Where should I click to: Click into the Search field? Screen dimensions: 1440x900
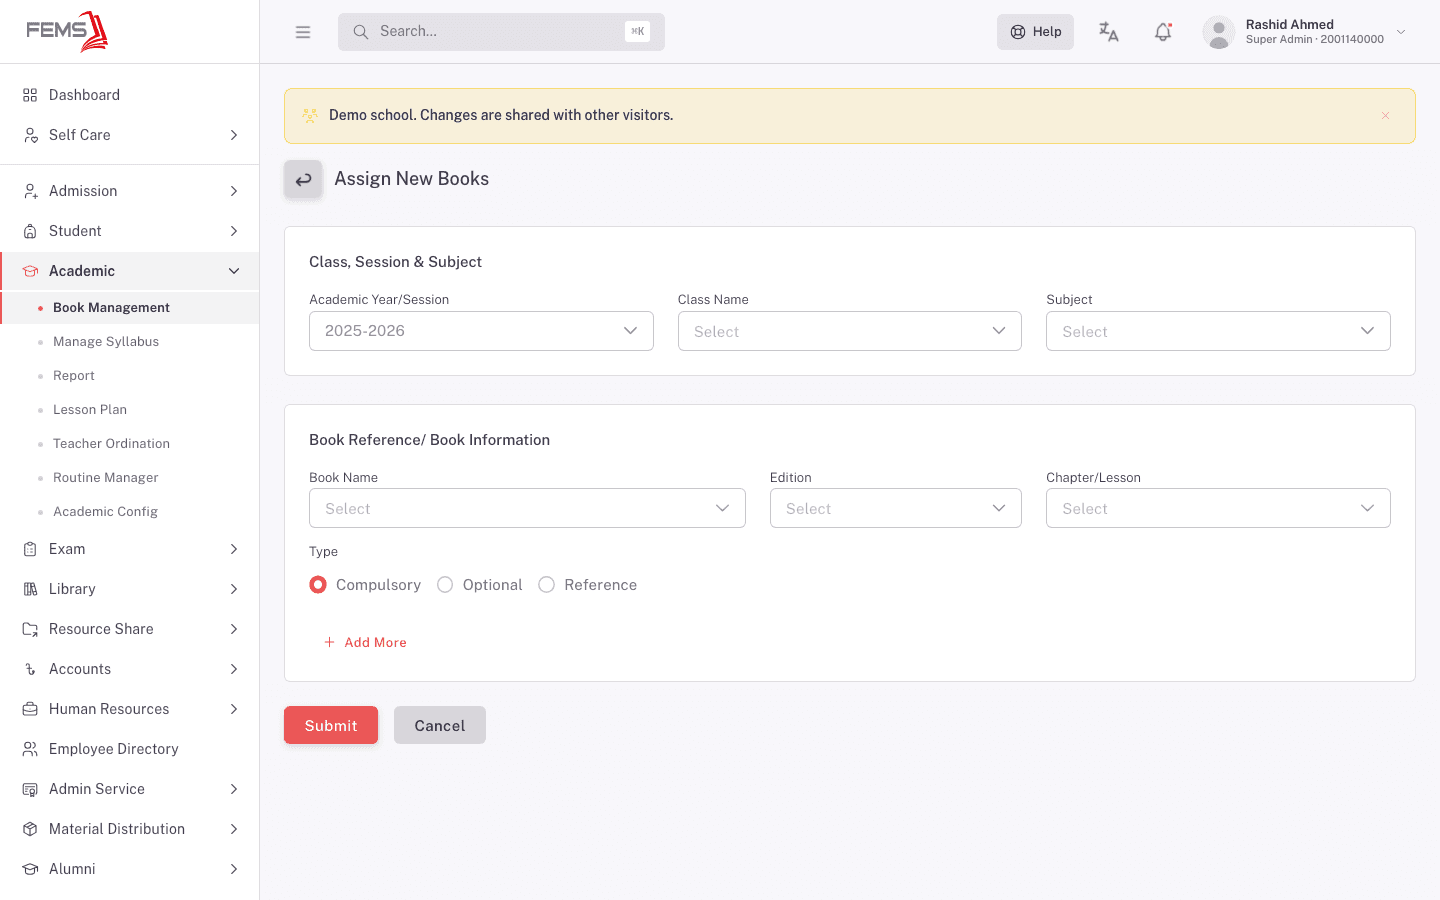(x=501, y=32)
